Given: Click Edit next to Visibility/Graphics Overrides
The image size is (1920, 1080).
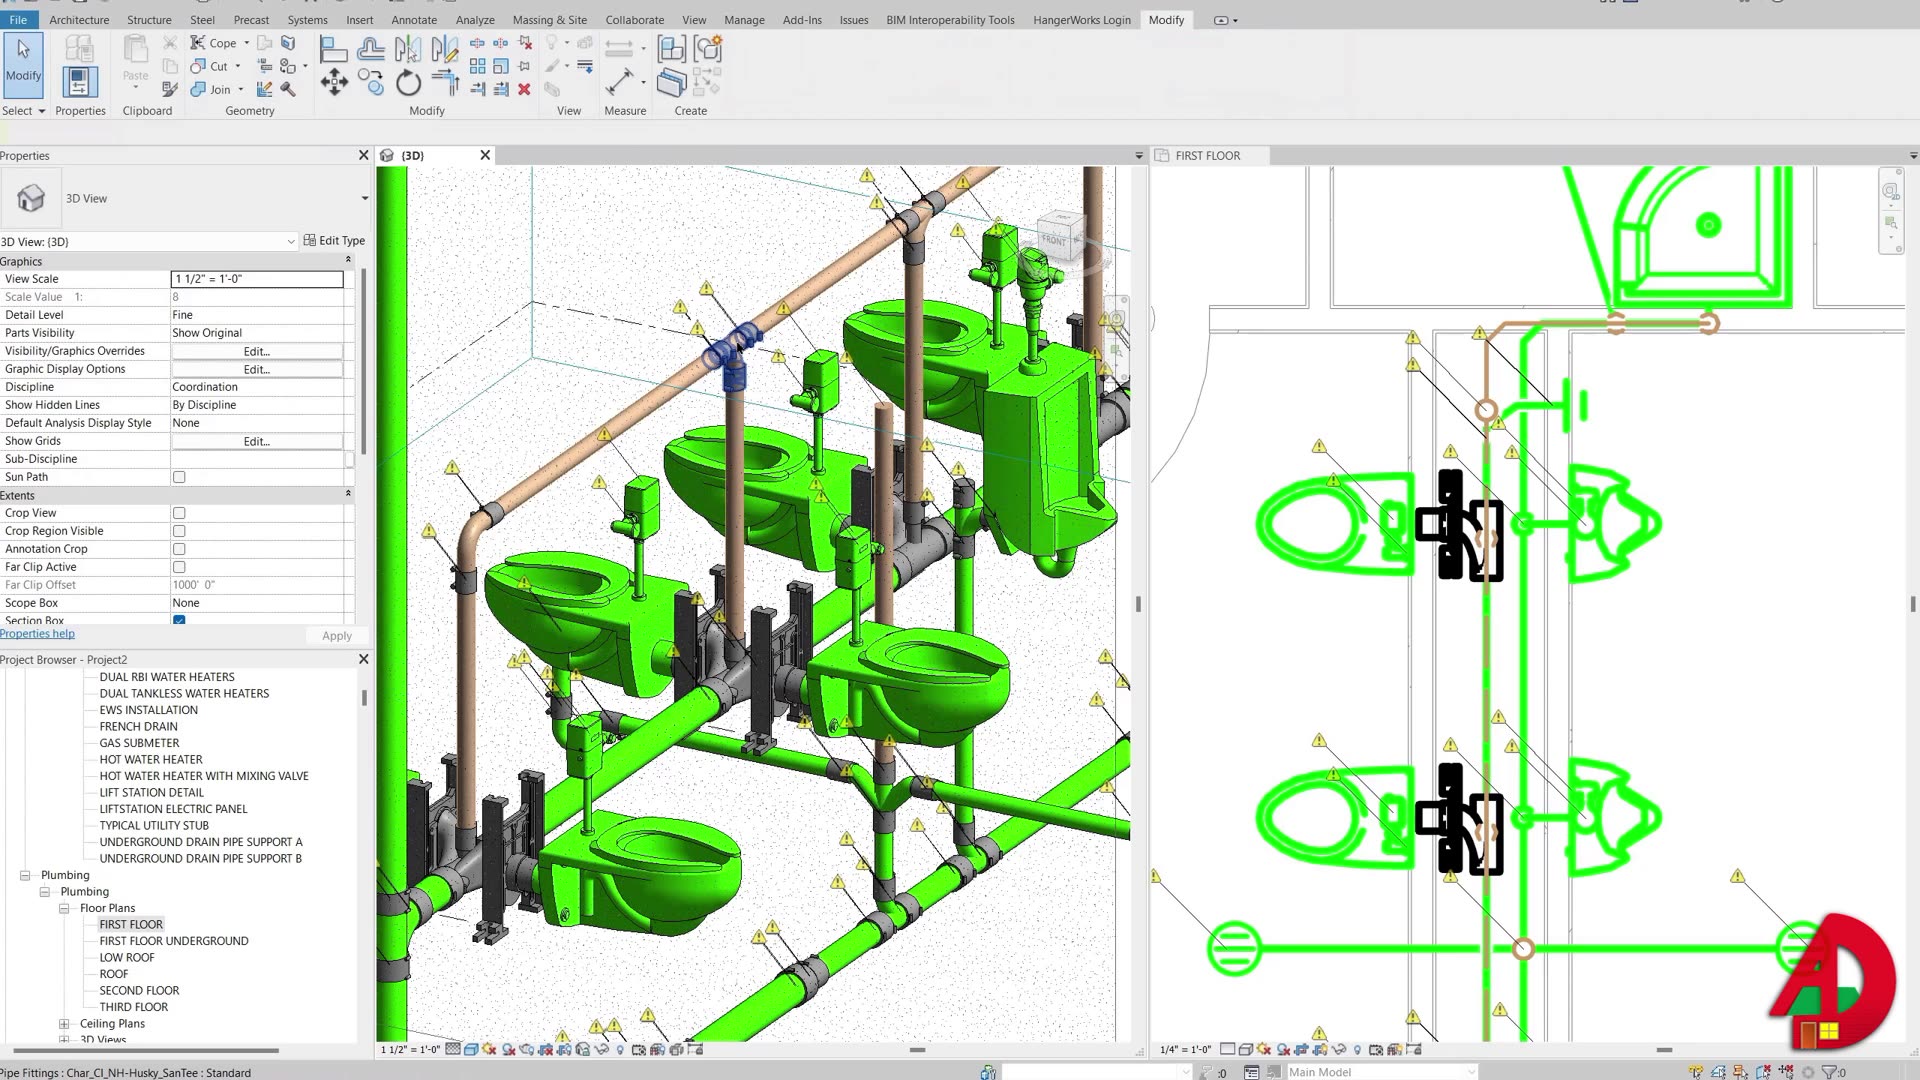Looking at the screenshot, I should [x=256, y=351].
